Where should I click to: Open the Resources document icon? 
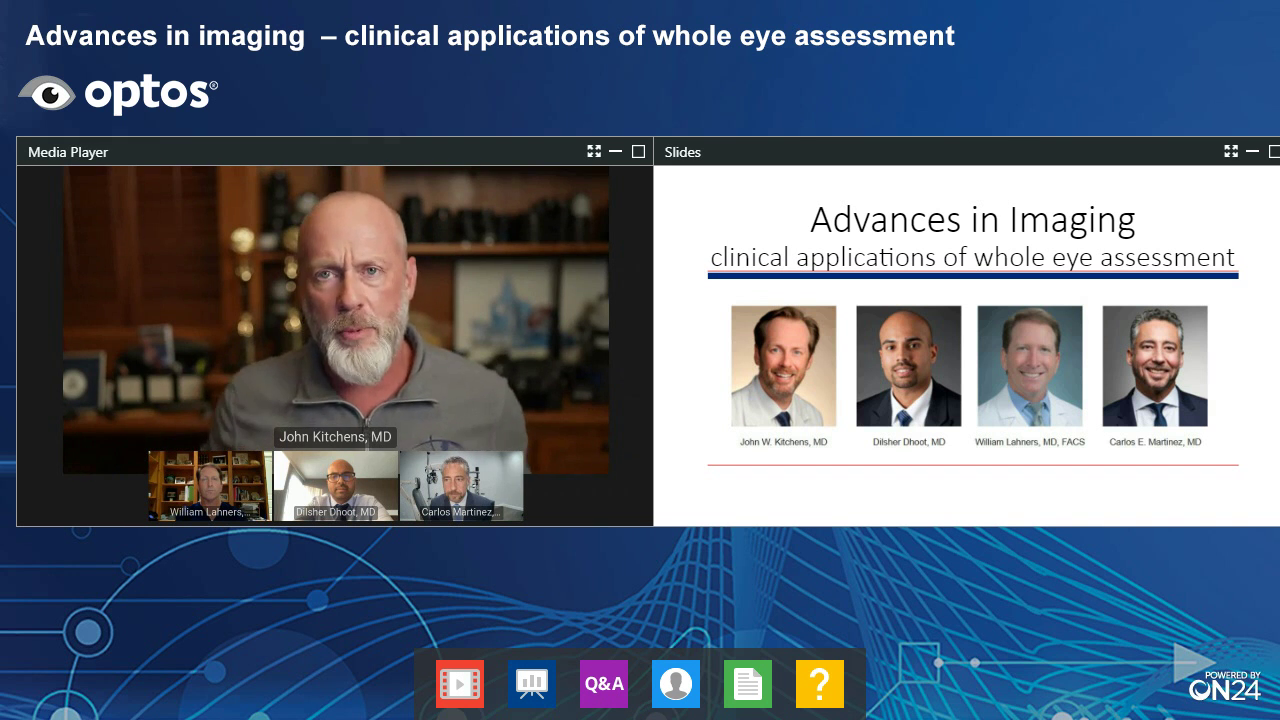pyautogui.click(x=748, y=684)
